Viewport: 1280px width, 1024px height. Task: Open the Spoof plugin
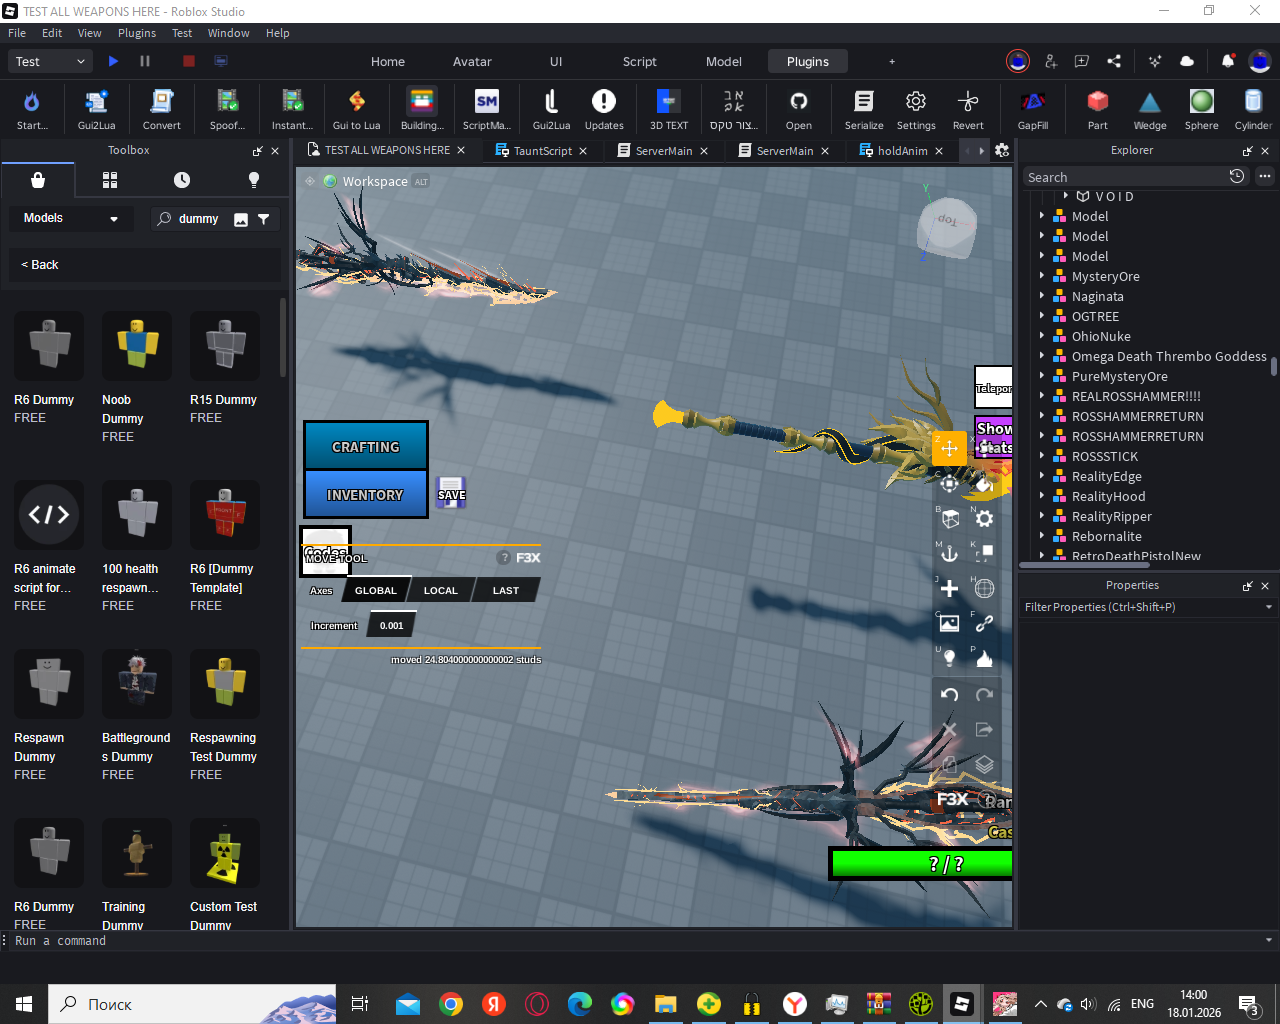(227, 109)
